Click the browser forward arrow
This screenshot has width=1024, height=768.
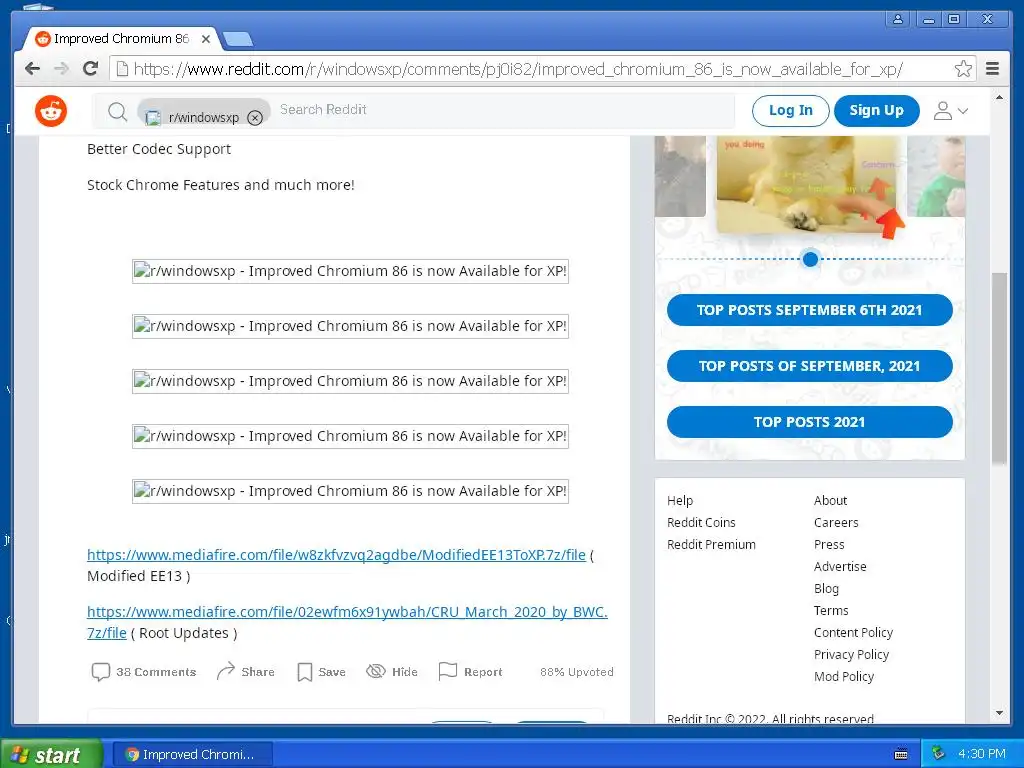click(61, 69)
